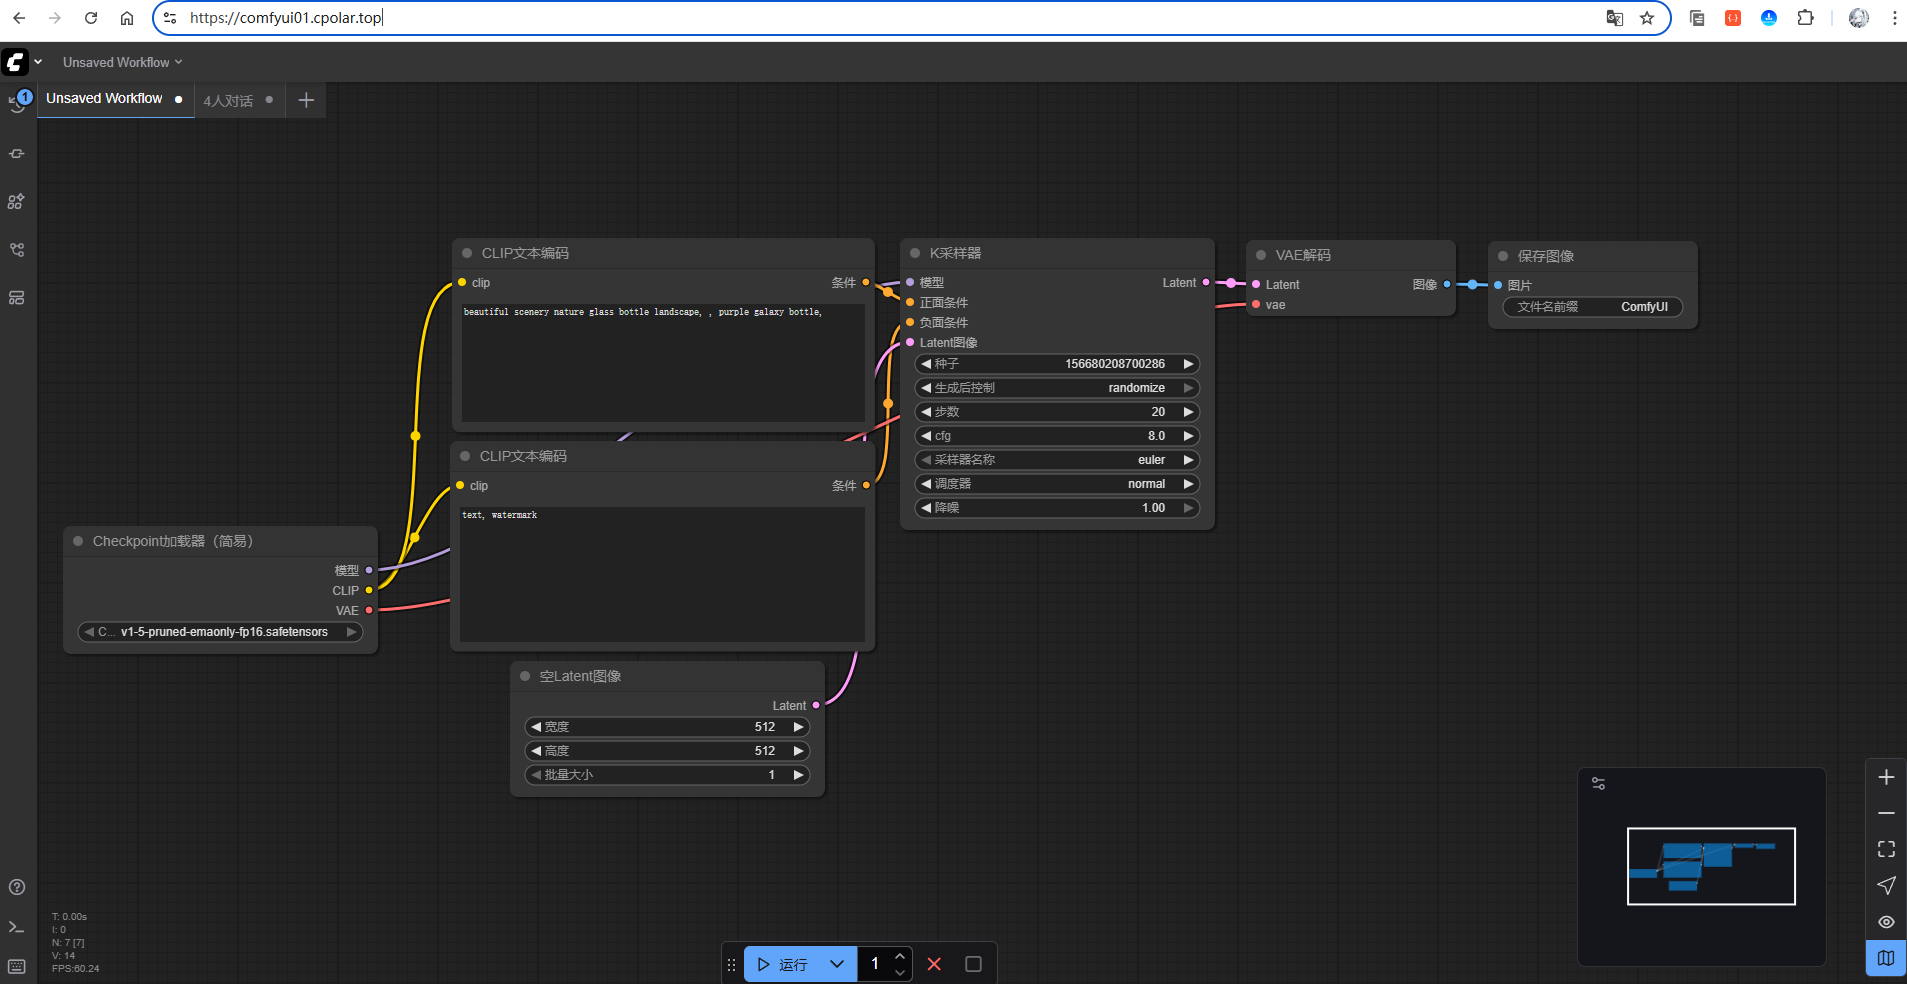Viewport: 1907px width, 984px height.
Task: Fit view to workflow icon
Action: pyautogui.click(x=1886, y=849)
